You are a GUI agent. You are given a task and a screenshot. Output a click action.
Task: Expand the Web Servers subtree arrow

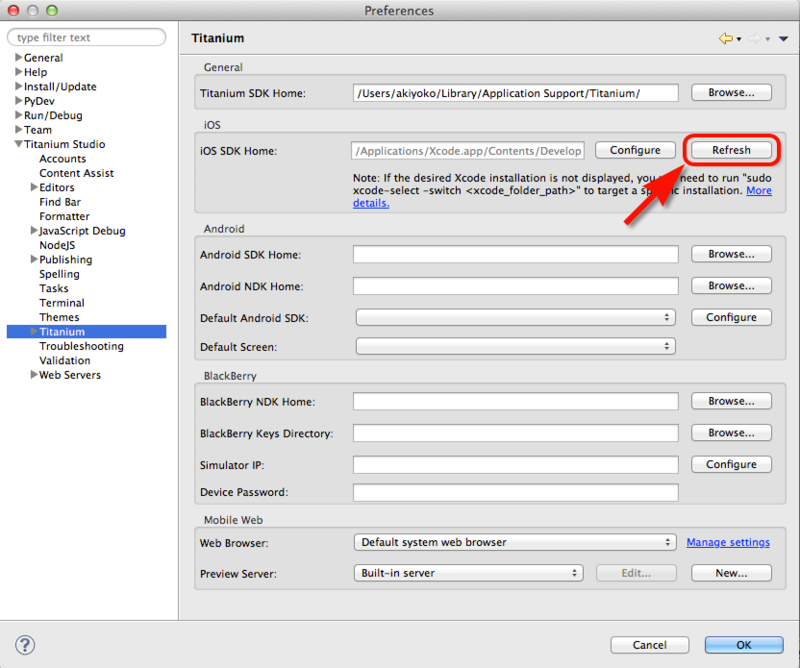coord(34,375)
